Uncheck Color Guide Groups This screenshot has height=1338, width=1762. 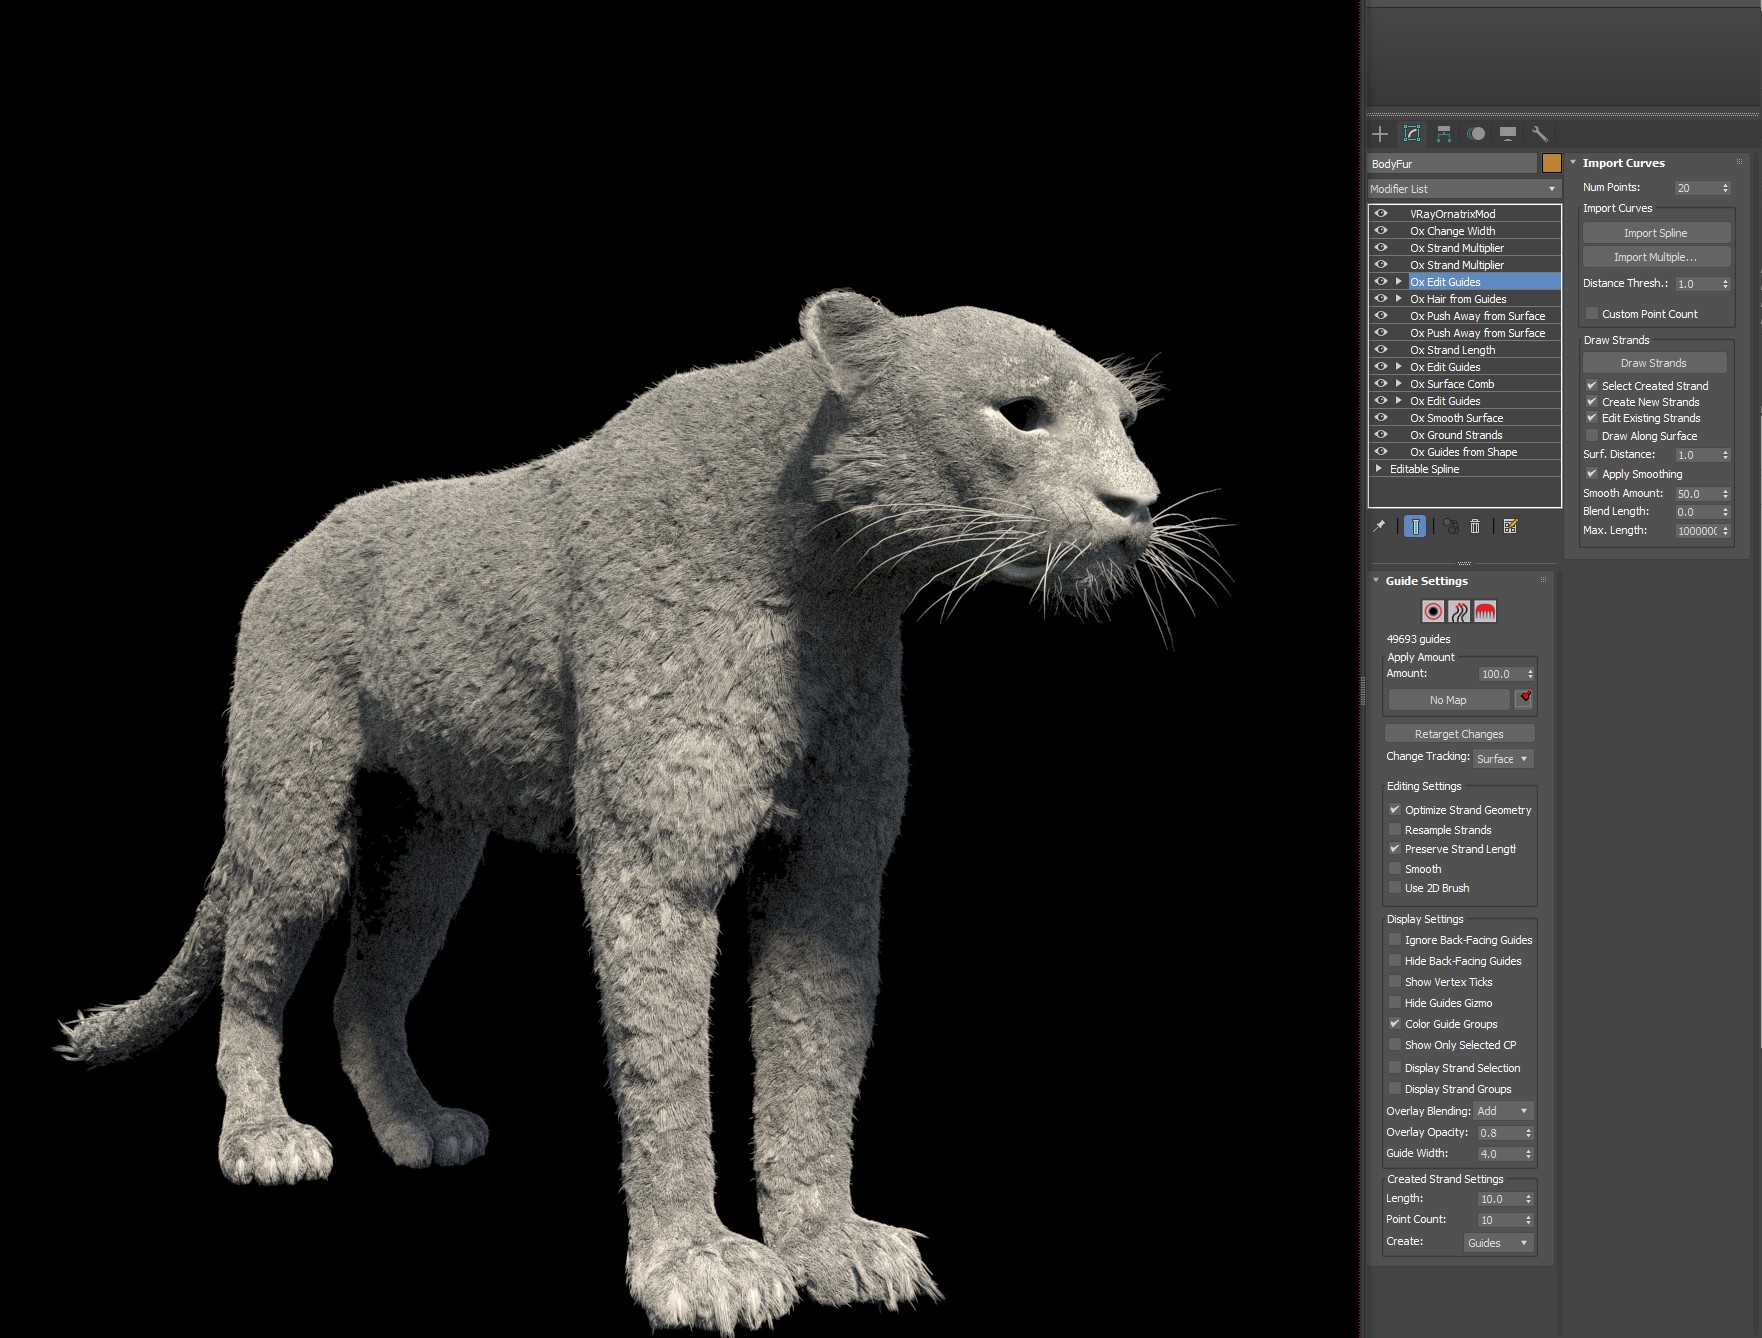1395,1024
